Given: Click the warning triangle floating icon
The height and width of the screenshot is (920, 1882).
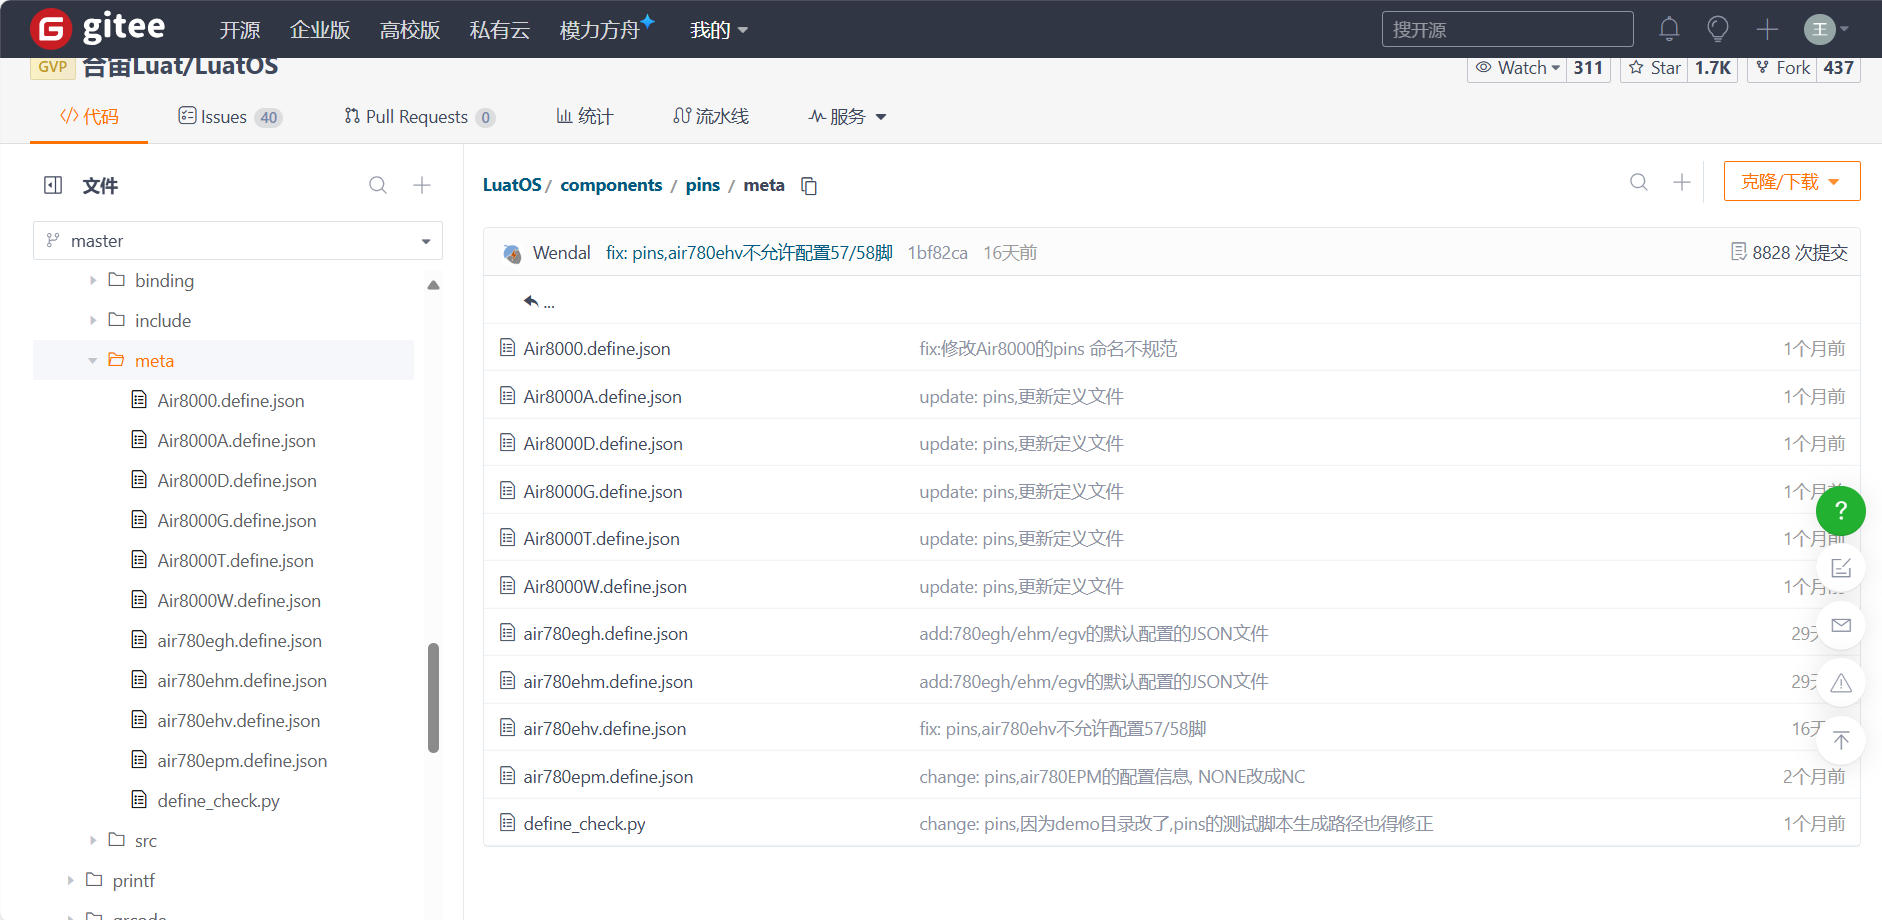Looking at the screenshot, I should click(1841, 684).
